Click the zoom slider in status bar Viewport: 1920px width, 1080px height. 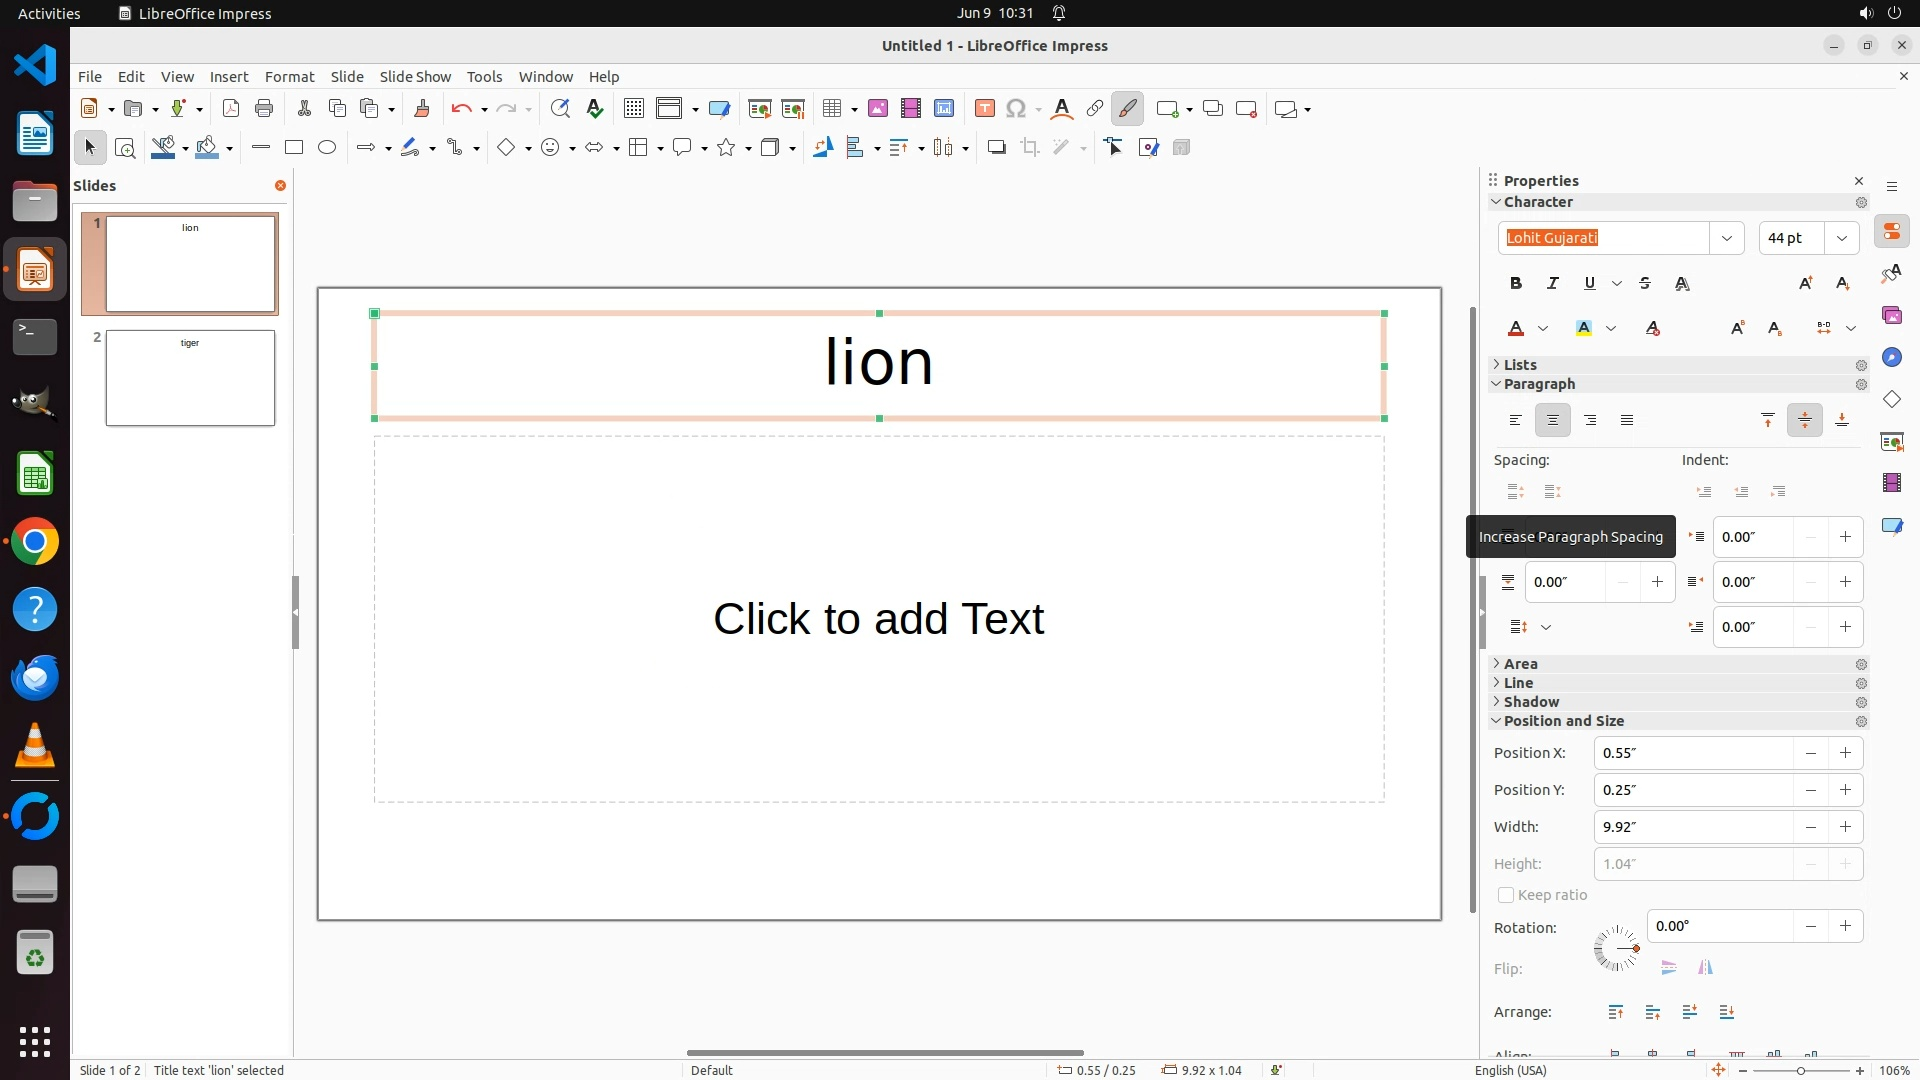[1800, 1070]
